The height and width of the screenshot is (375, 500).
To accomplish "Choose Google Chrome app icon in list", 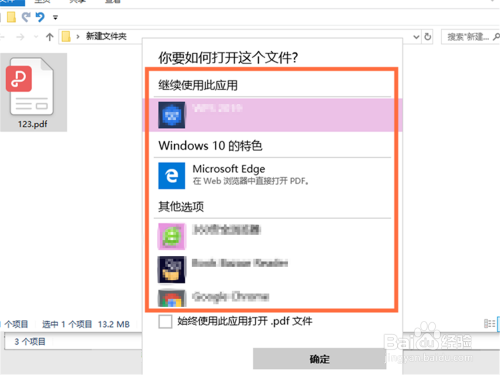I will pos(171,298).
